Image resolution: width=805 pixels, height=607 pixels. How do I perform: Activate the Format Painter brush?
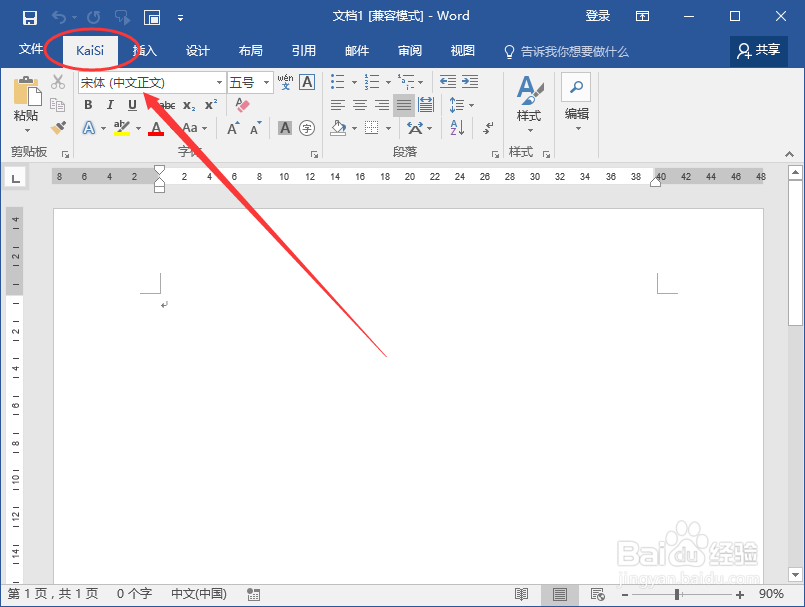[x=58, y=127]
